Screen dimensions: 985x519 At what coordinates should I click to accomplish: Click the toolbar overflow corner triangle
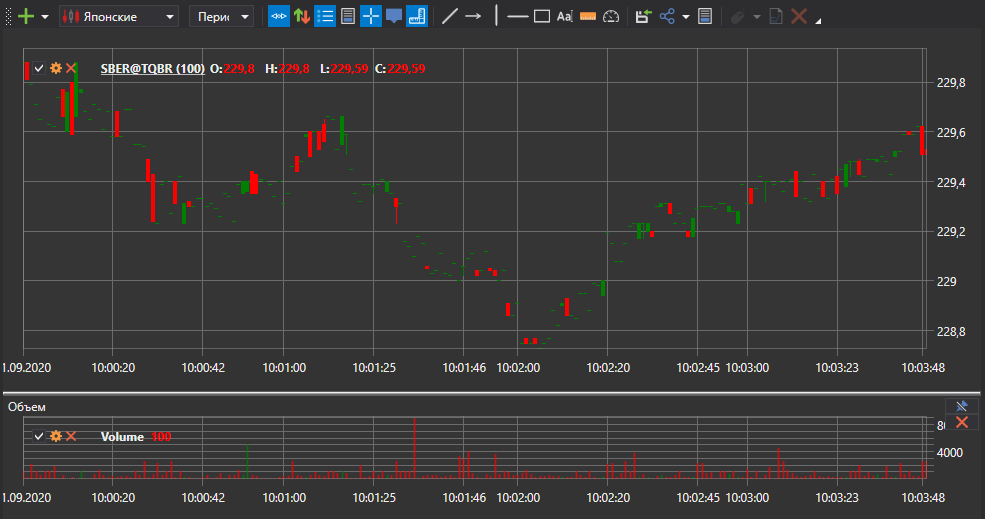[818, 21]
